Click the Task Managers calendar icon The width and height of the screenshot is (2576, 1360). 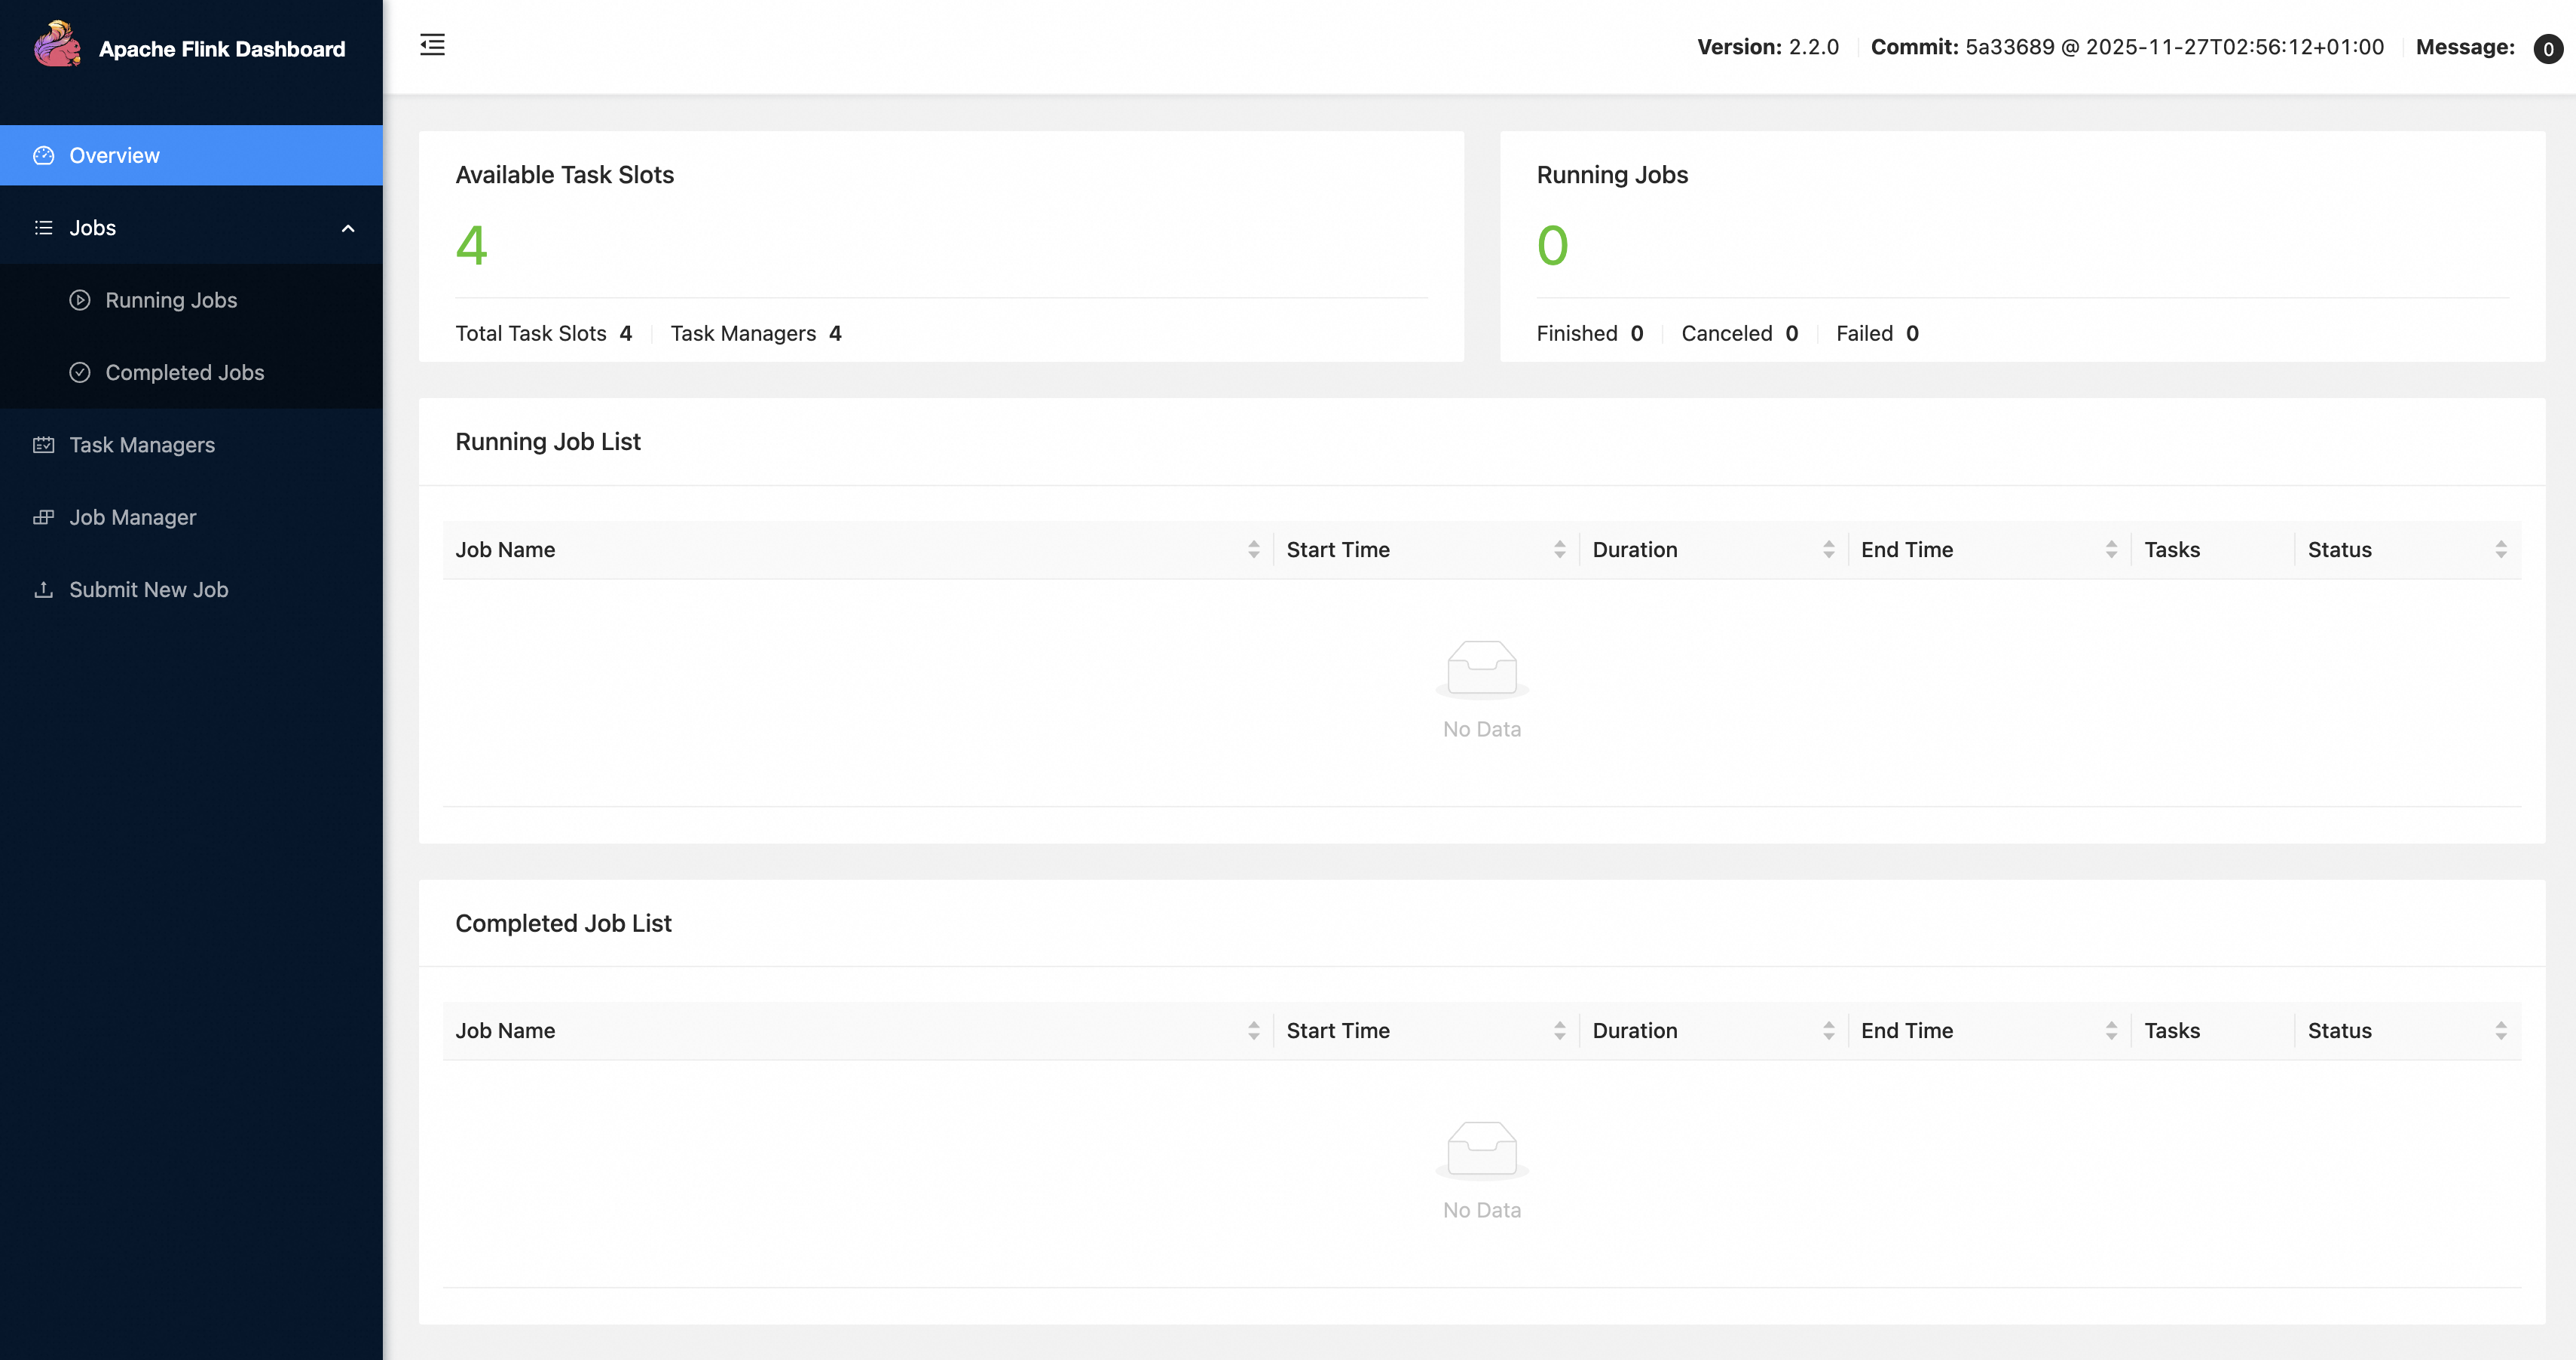(x=43, y=445)
